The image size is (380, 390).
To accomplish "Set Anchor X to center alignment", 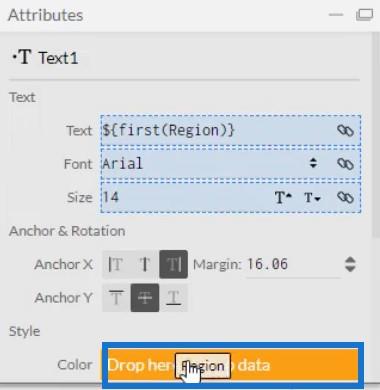I will coord(145,264).
